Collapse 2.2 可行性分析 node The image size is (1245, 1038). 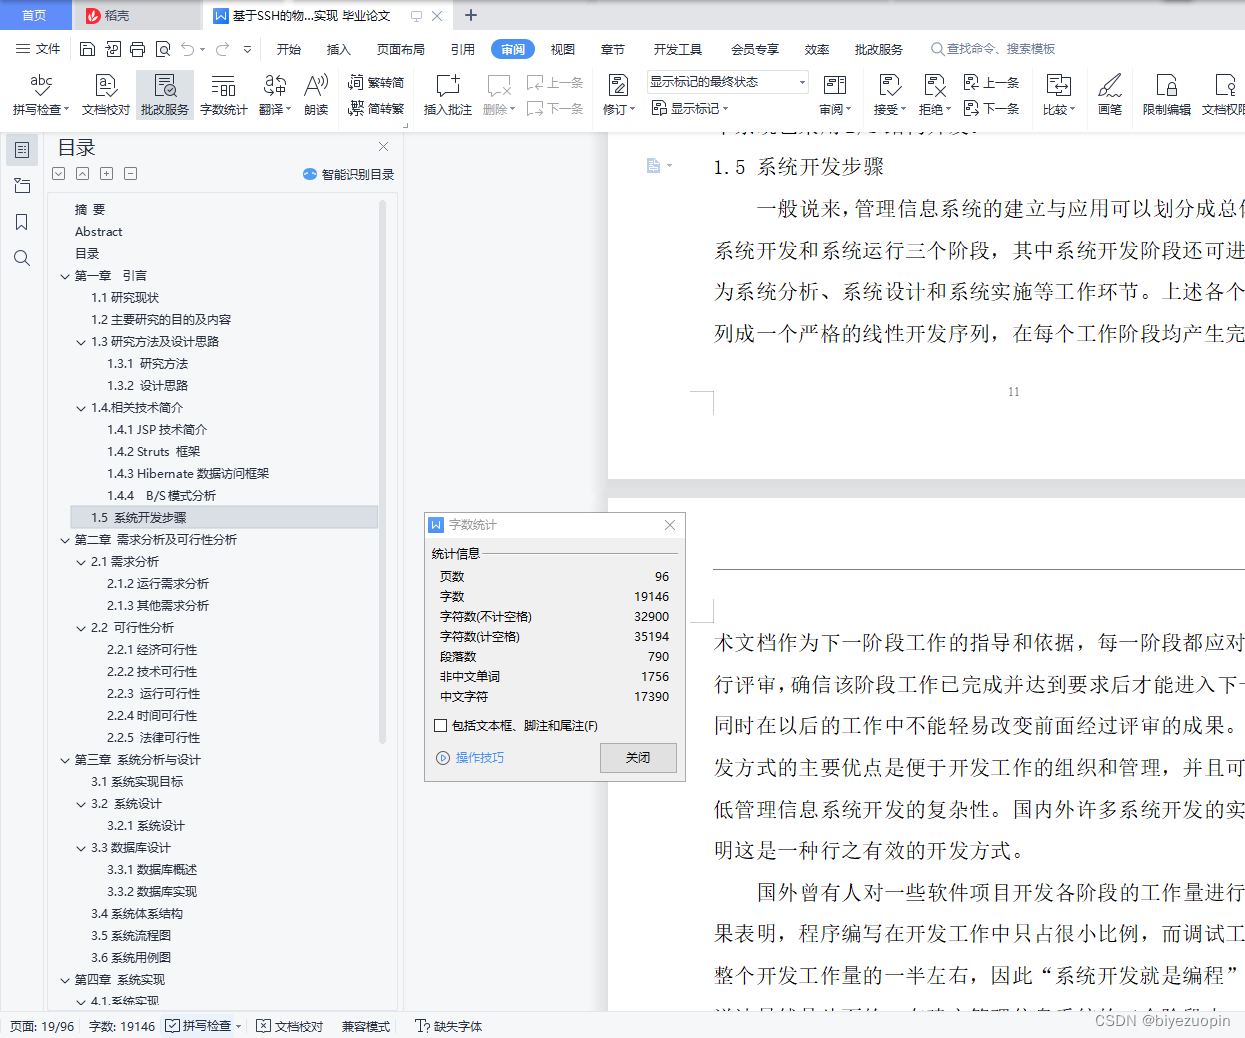[x=81, y=628]
